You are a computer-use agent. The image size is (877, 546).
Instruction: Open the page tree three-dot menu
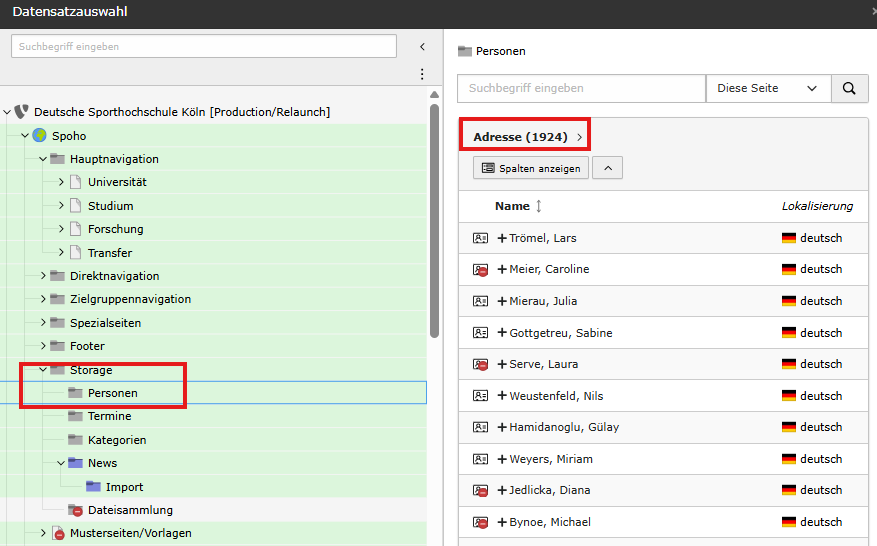(x=422, y=75)
